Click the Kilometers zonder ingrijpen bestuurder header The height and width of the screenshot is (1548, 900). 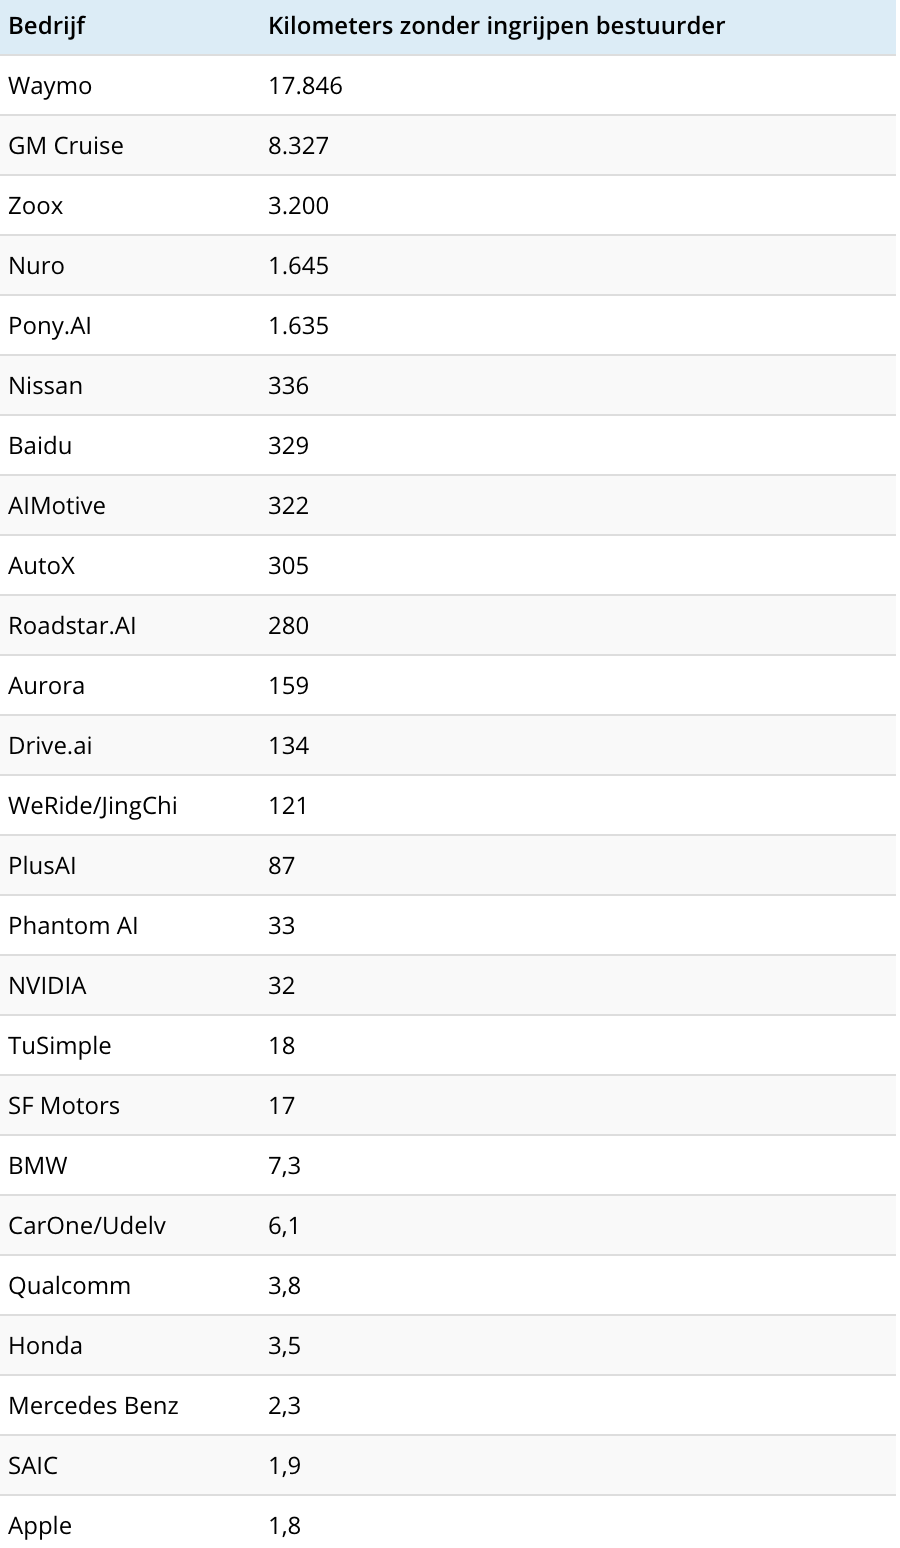tap(496, 26)
